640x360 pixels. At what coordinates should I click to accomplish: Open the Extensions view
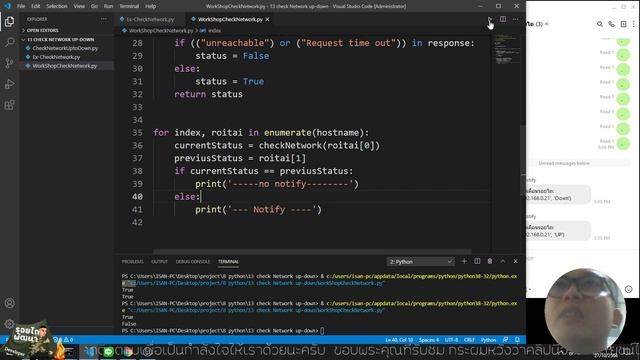9,105
